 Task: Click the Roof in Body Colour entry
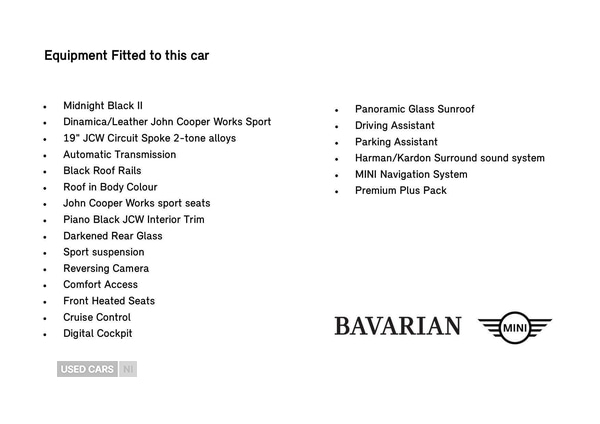coord(110,187)
